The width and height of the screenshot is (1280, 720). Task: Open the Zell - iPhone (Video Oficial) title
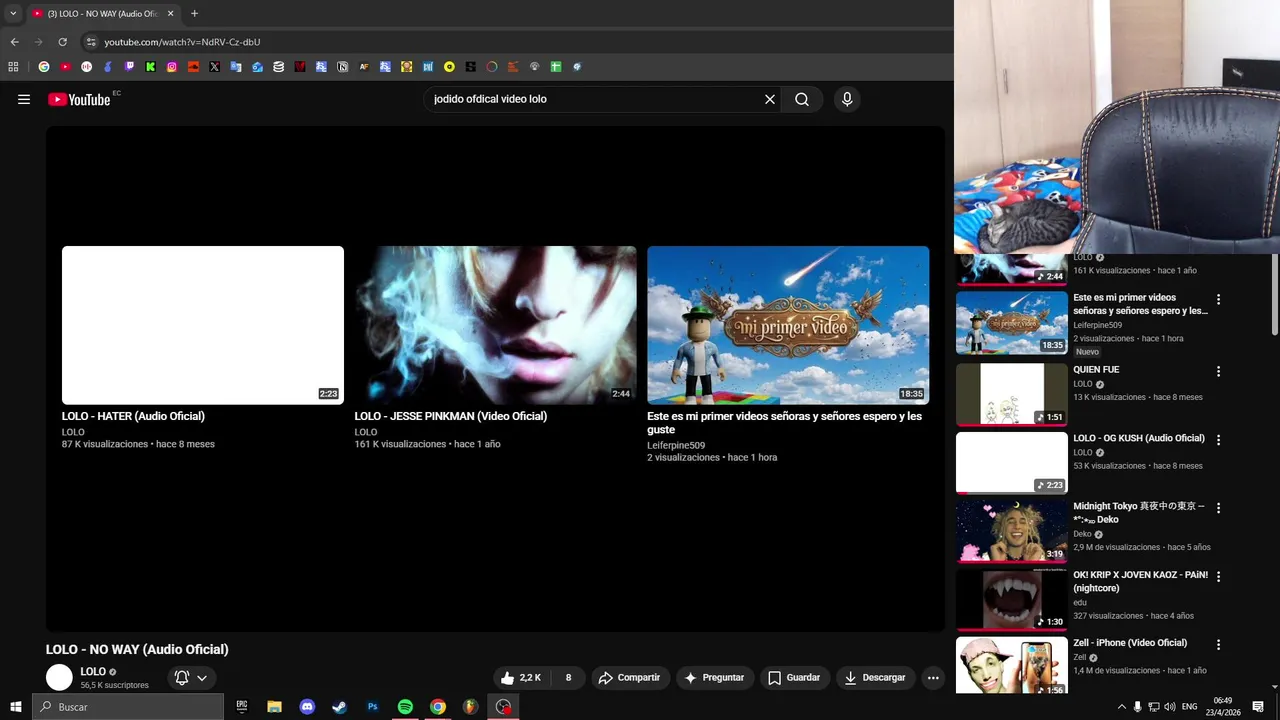pos(1130,643)
